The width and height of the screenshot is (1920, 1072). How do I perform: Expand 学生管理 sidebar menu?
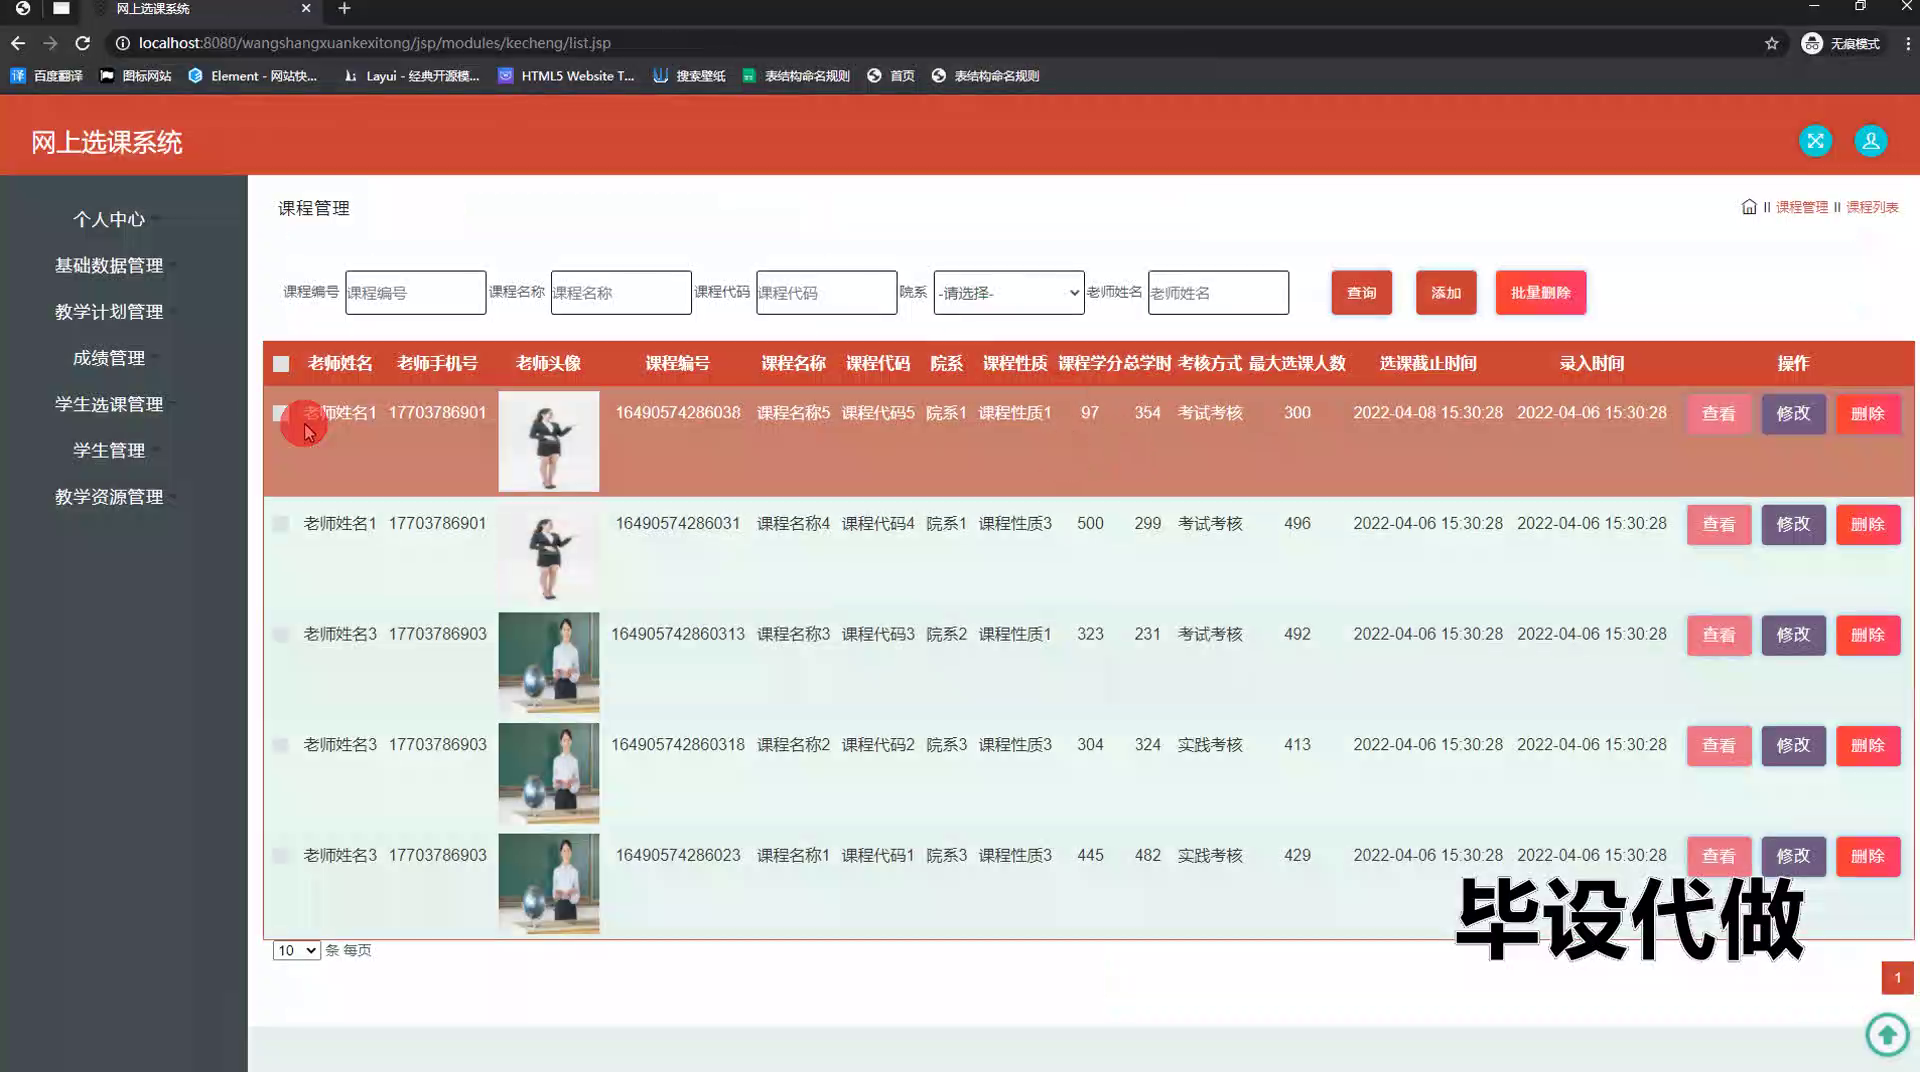click(x=109, y=450)
